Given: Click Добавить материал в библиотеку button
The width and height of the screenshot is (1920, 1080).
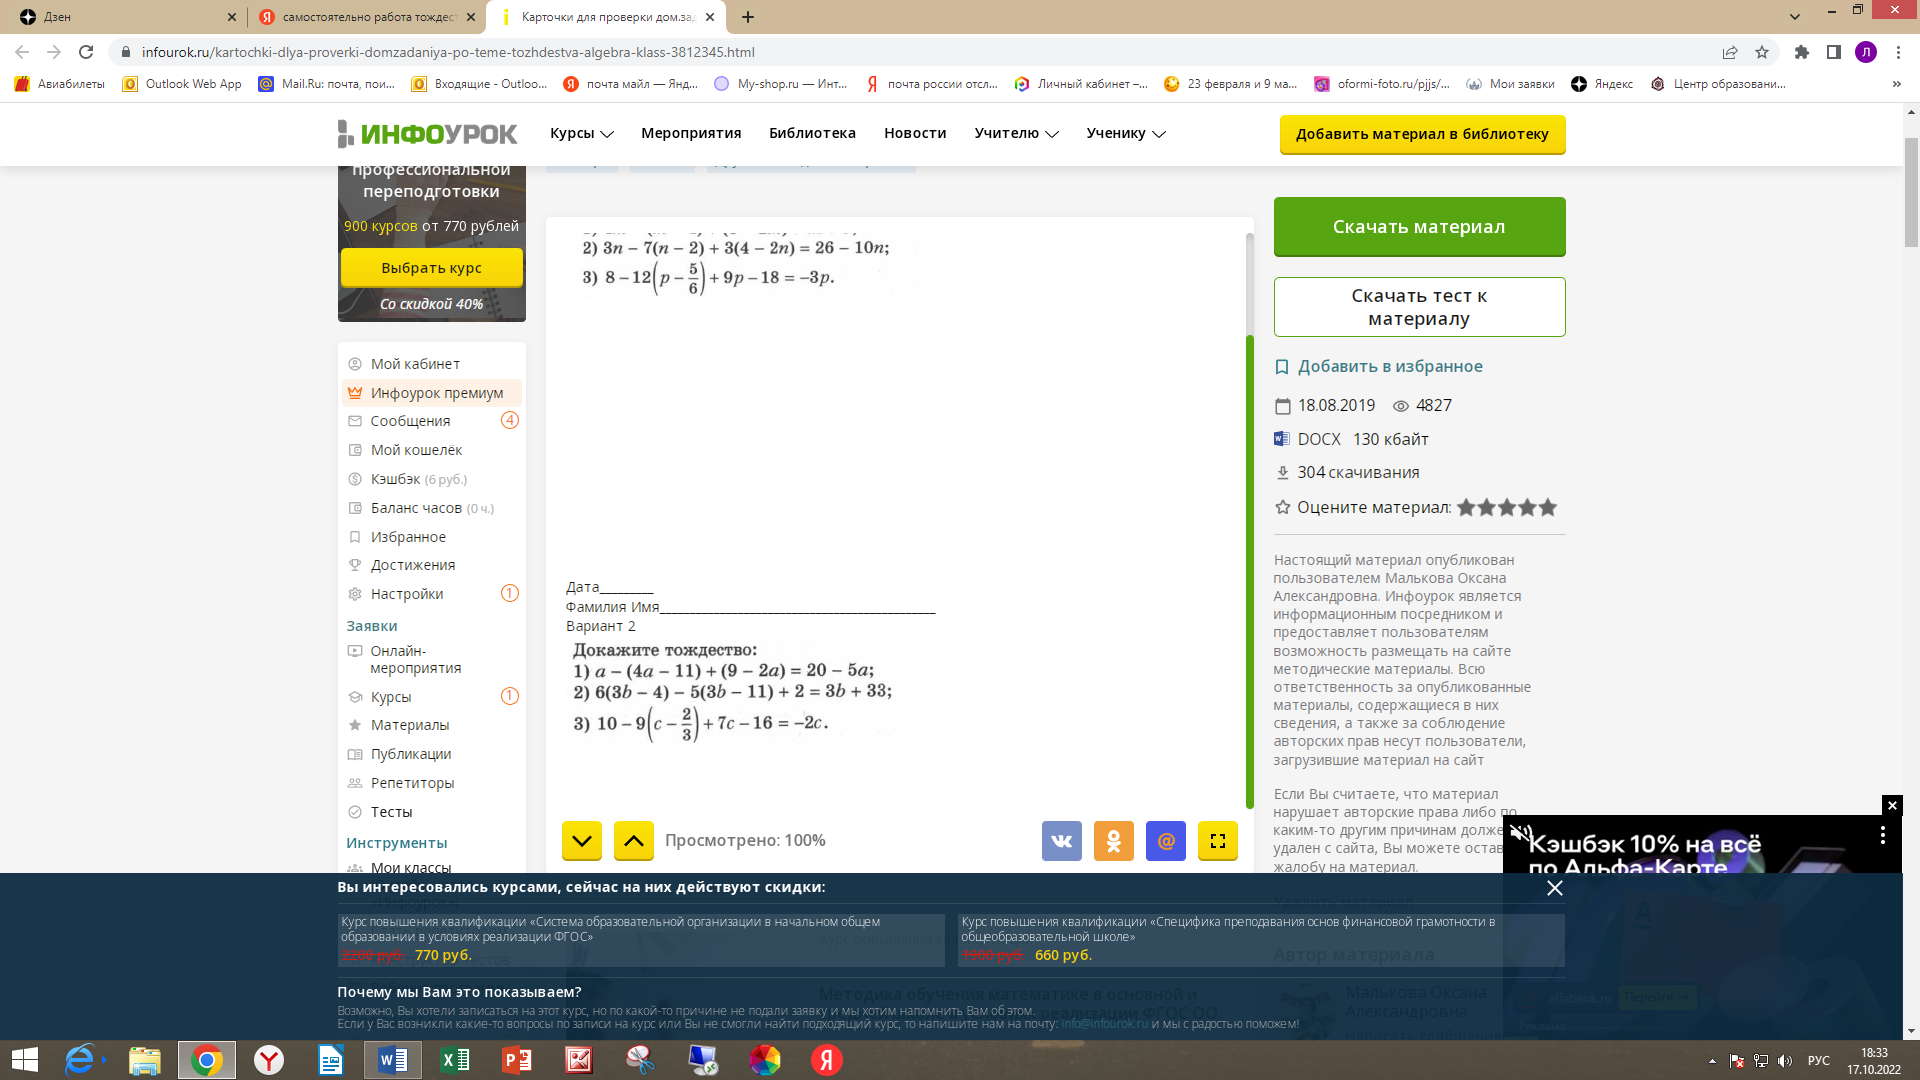Looking at the screenshot, I should point(1422,134).
